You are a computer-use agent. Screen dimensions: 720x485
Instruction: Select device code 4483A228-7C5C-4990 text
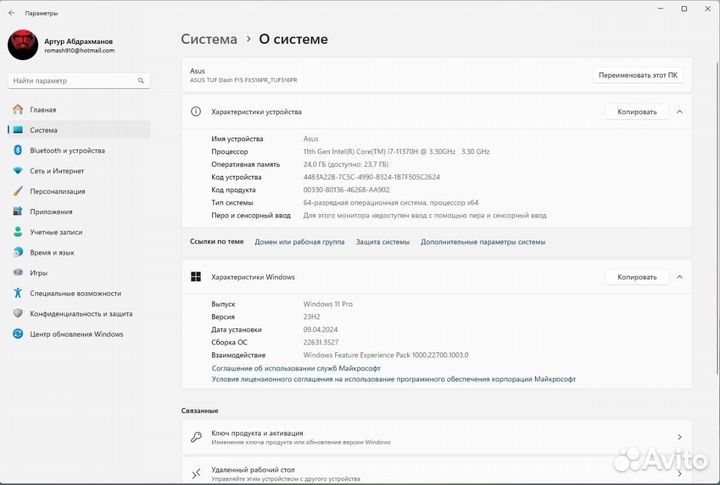(371, 177)
